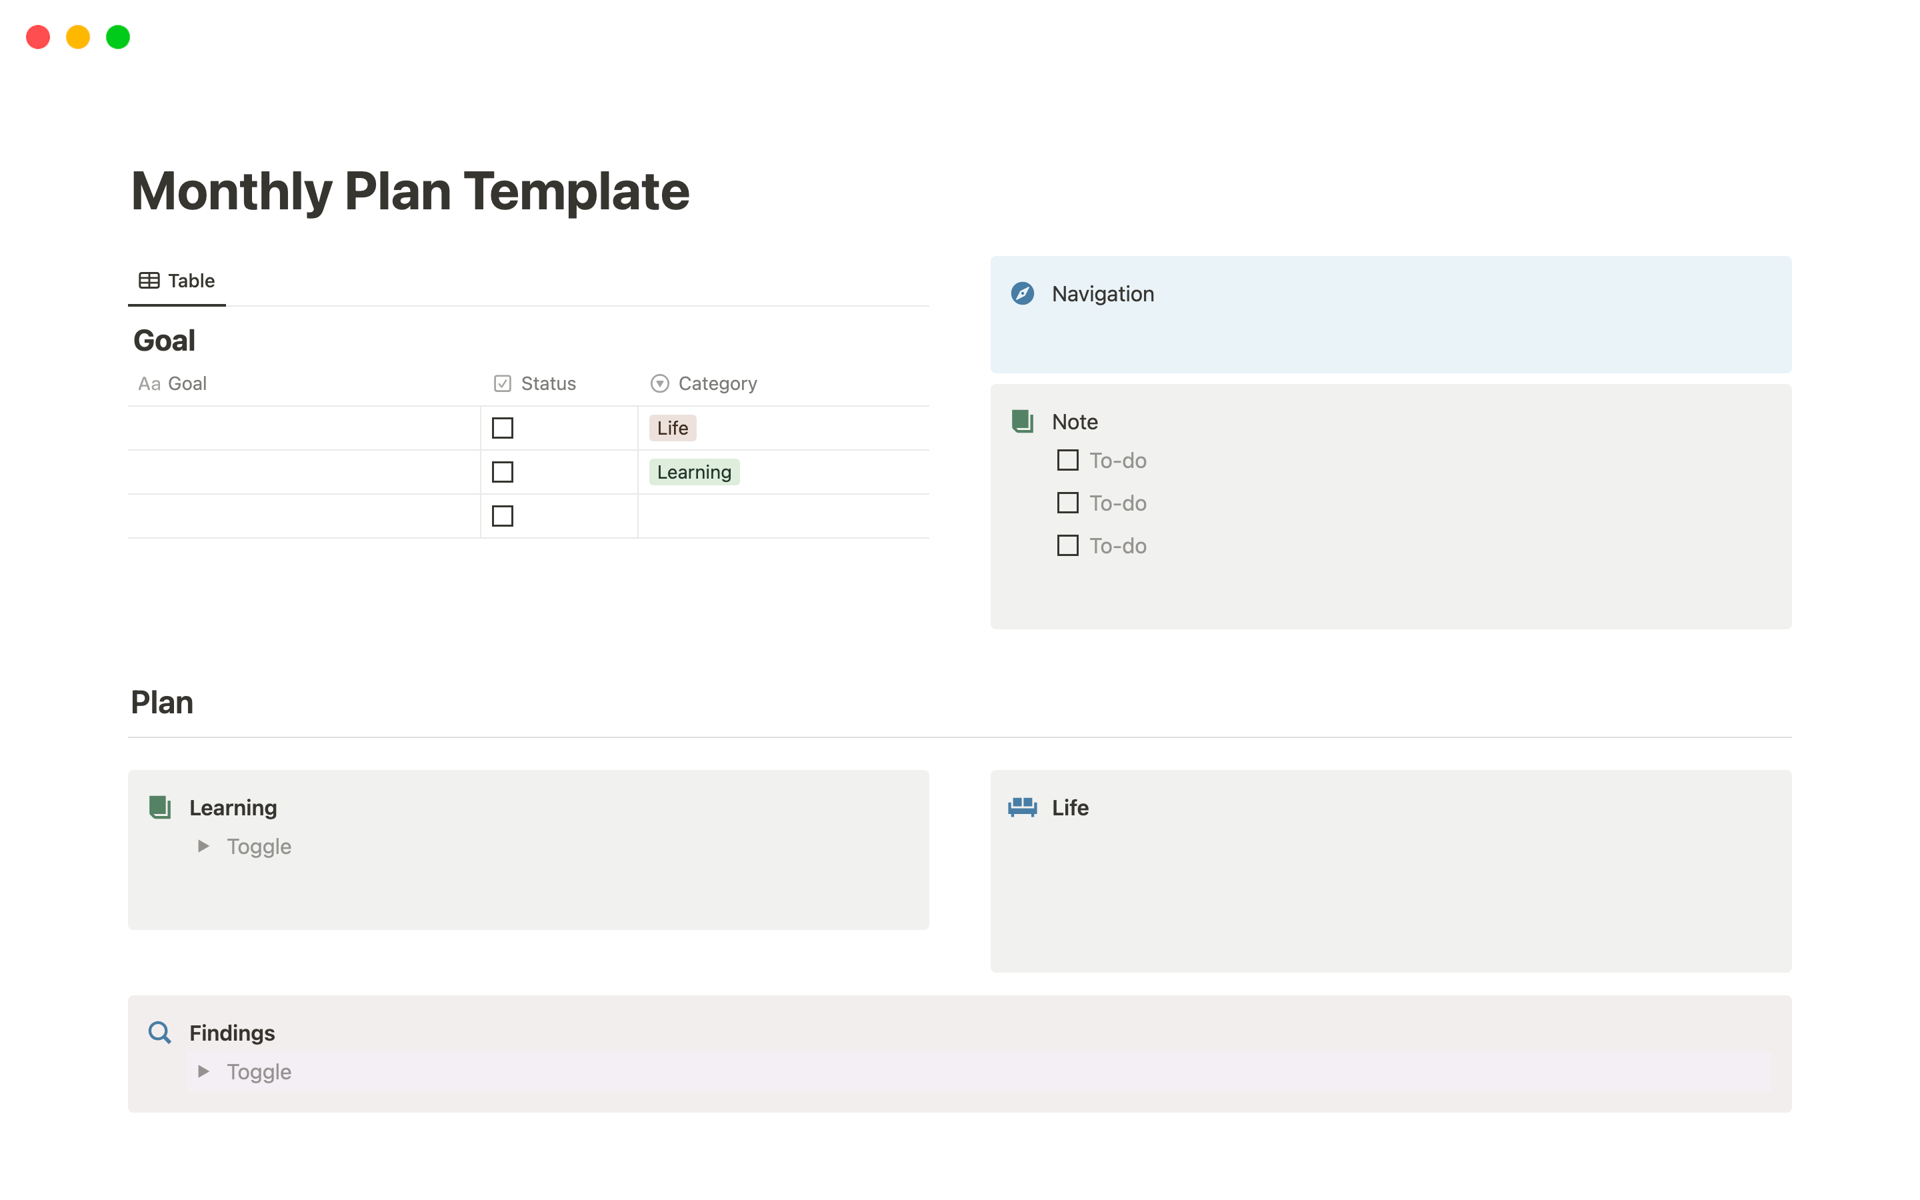Click the magnifying glass icon next to Findings
The width and height of the screenshot is (1920, 1200).
point(159,1032)
